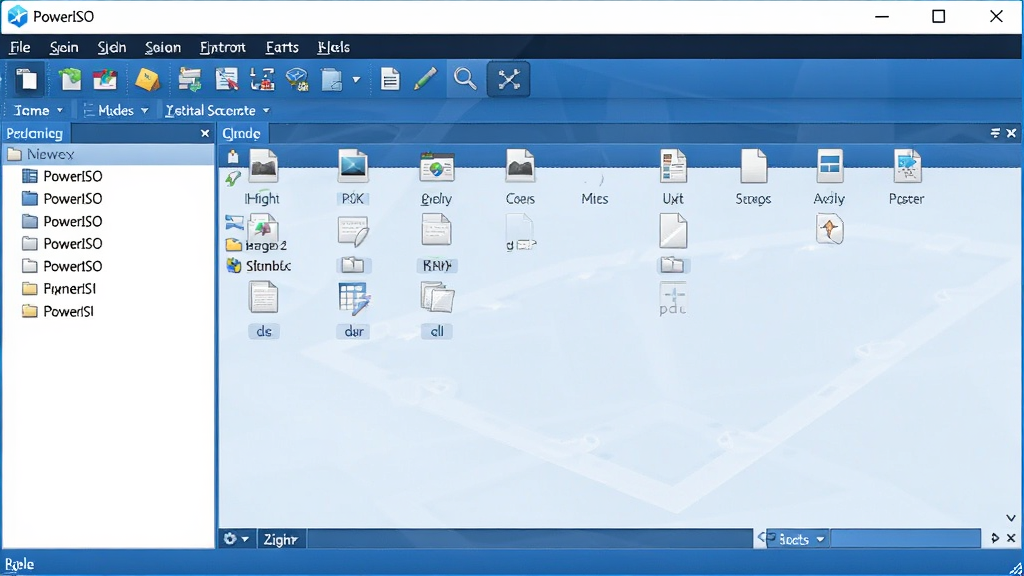The image size is (1024, 576).
Task: Select the green pencil edit icon
Action: pos(425,80)
